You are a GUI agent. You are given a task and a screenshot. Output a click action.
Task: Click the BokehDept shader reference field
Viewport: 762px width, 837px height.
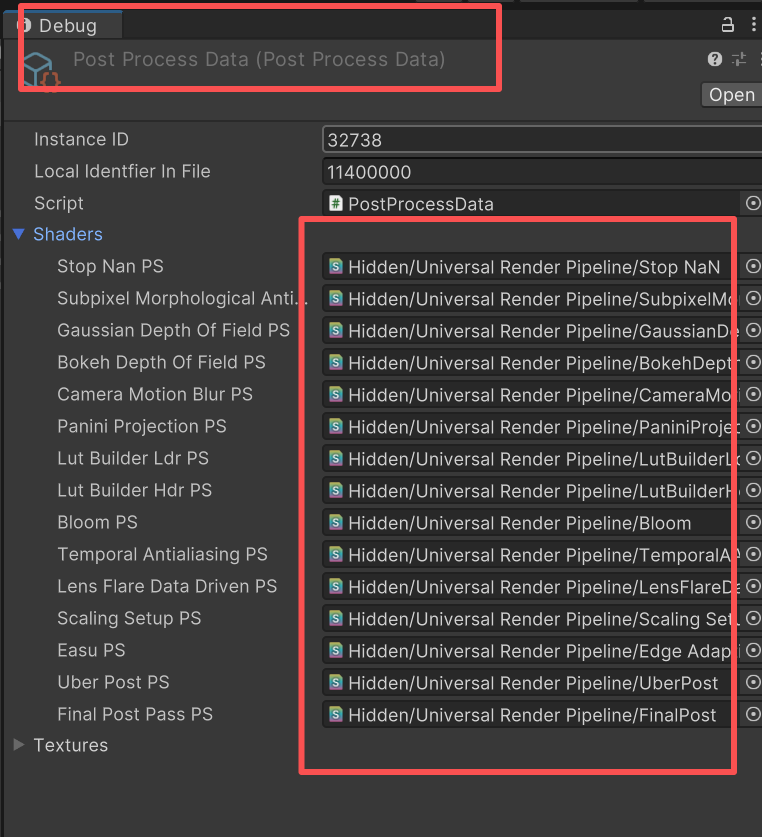(531, 362)
